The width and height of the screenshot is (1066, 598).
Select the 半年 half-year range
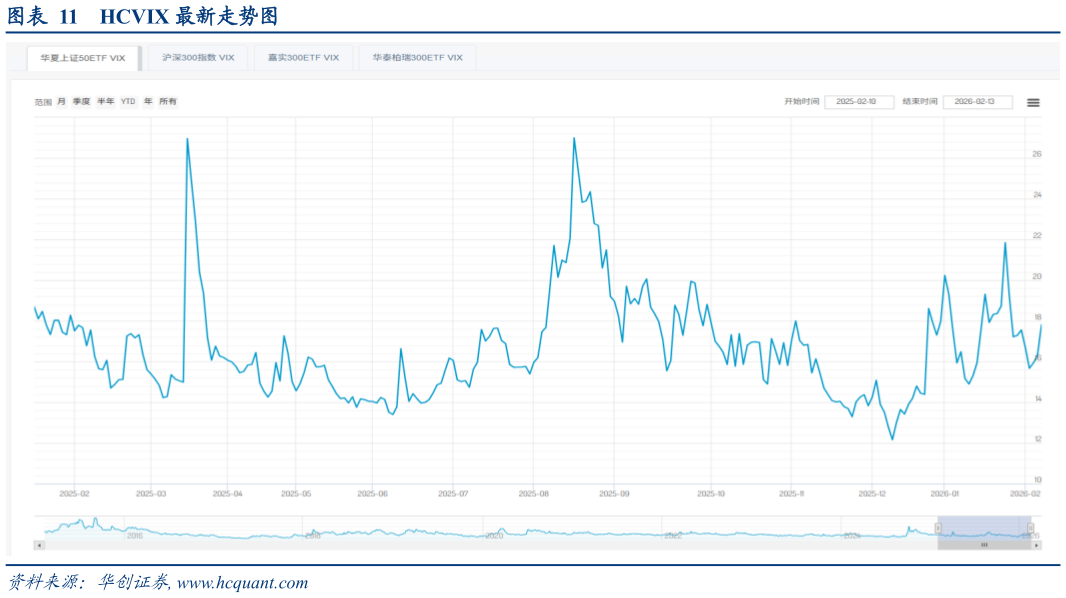click(x=105, y=102)
